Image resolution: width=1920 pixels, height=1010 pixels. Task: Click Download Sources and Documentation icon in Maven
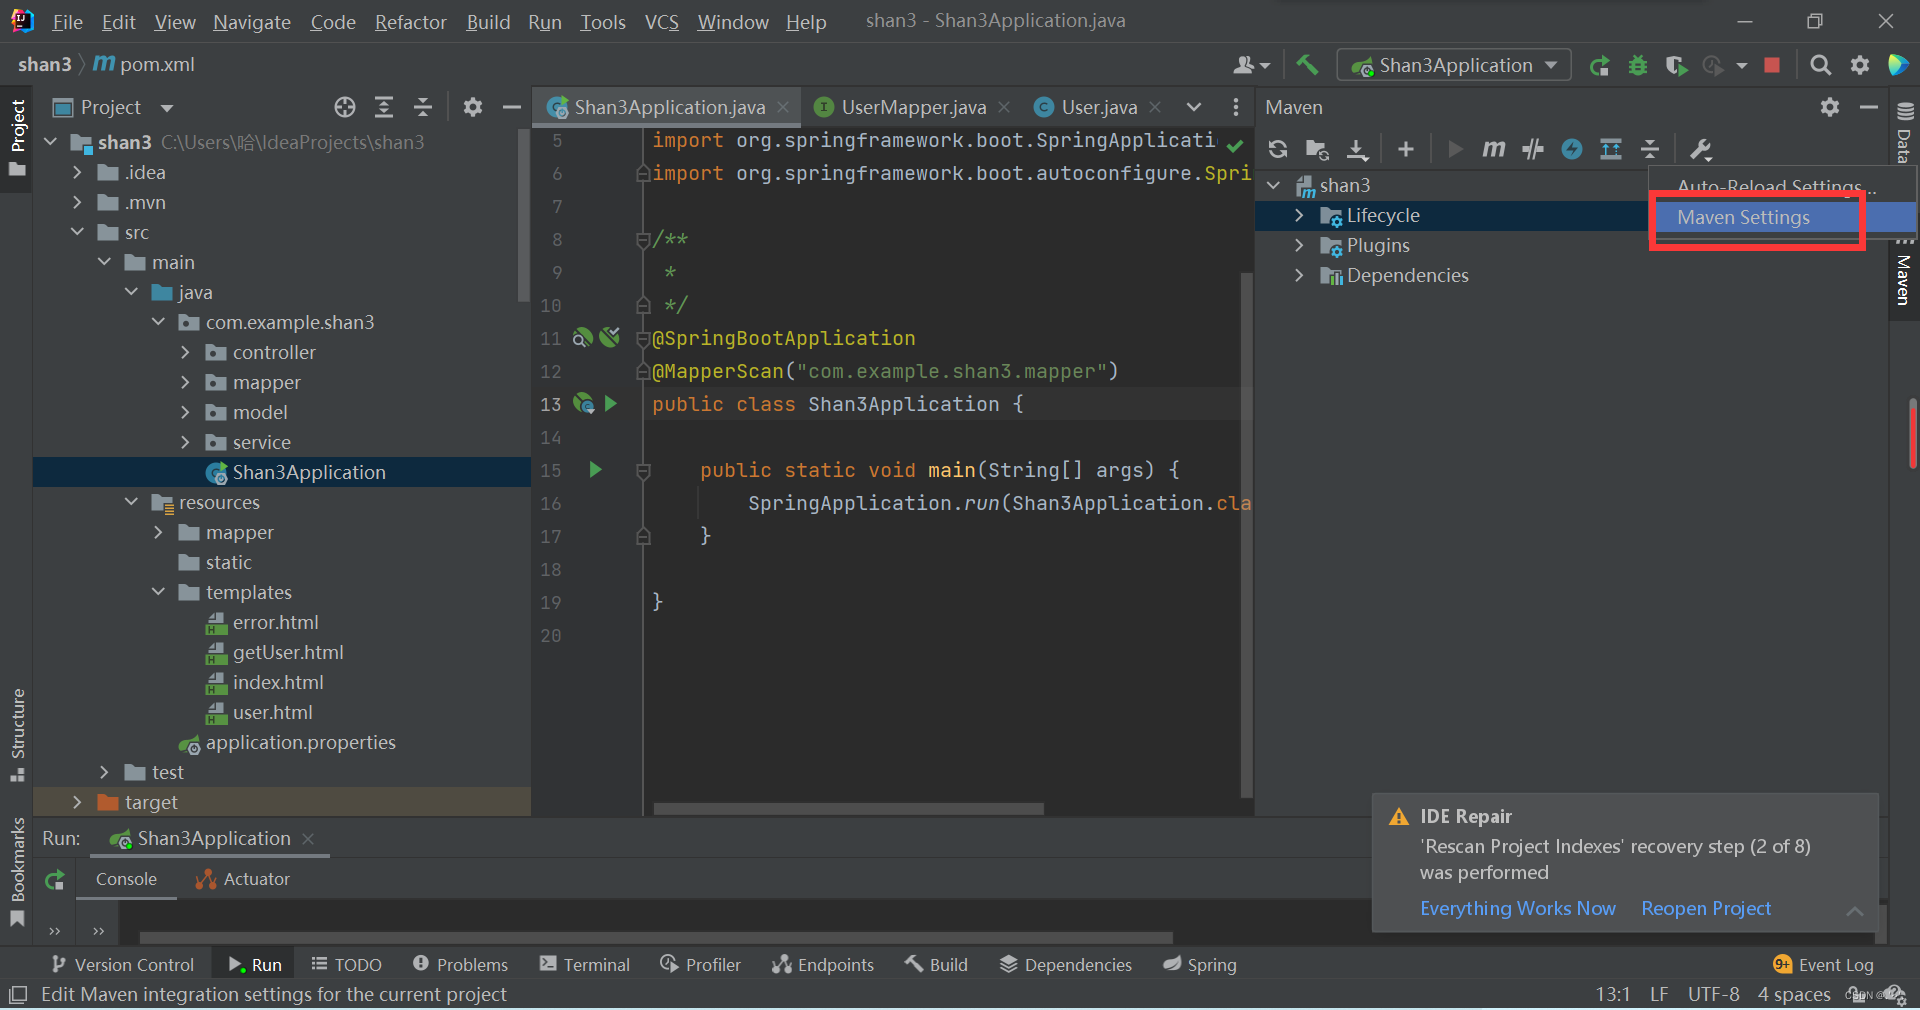point(1357,149)
